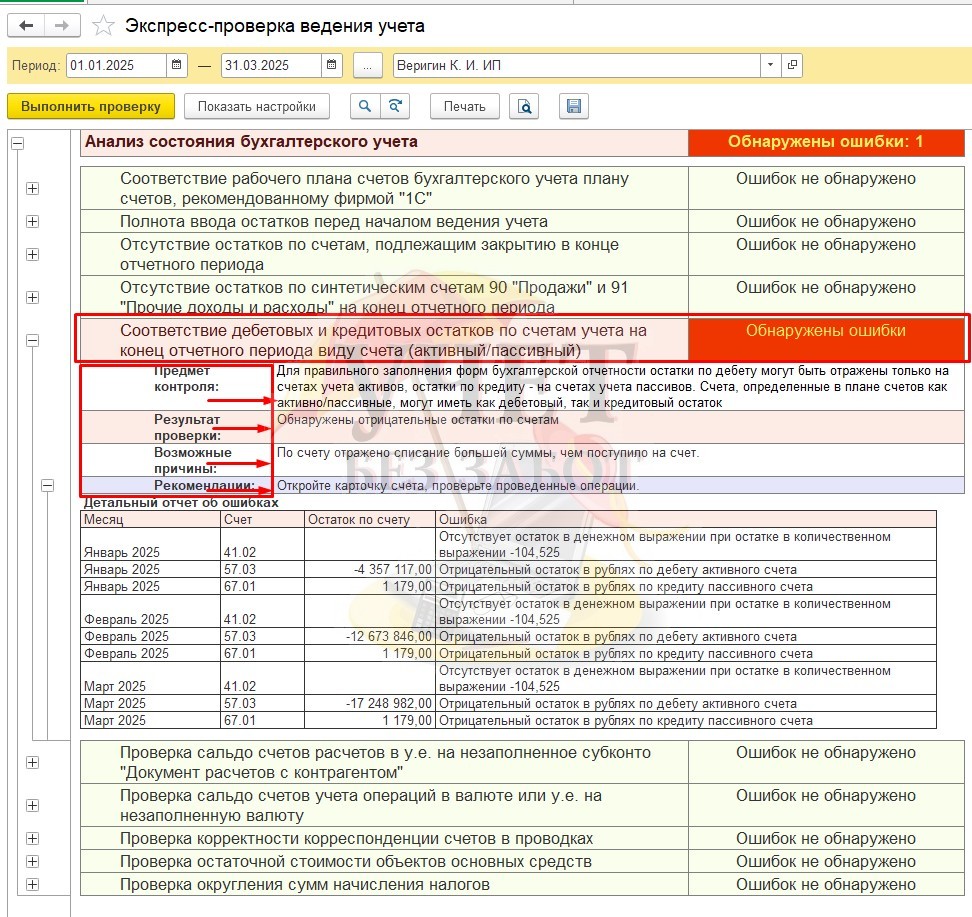Click the back navigation arrow
The width and height of the screenshot is (972, 917).
pyautogui.click(x=27, y=25)
